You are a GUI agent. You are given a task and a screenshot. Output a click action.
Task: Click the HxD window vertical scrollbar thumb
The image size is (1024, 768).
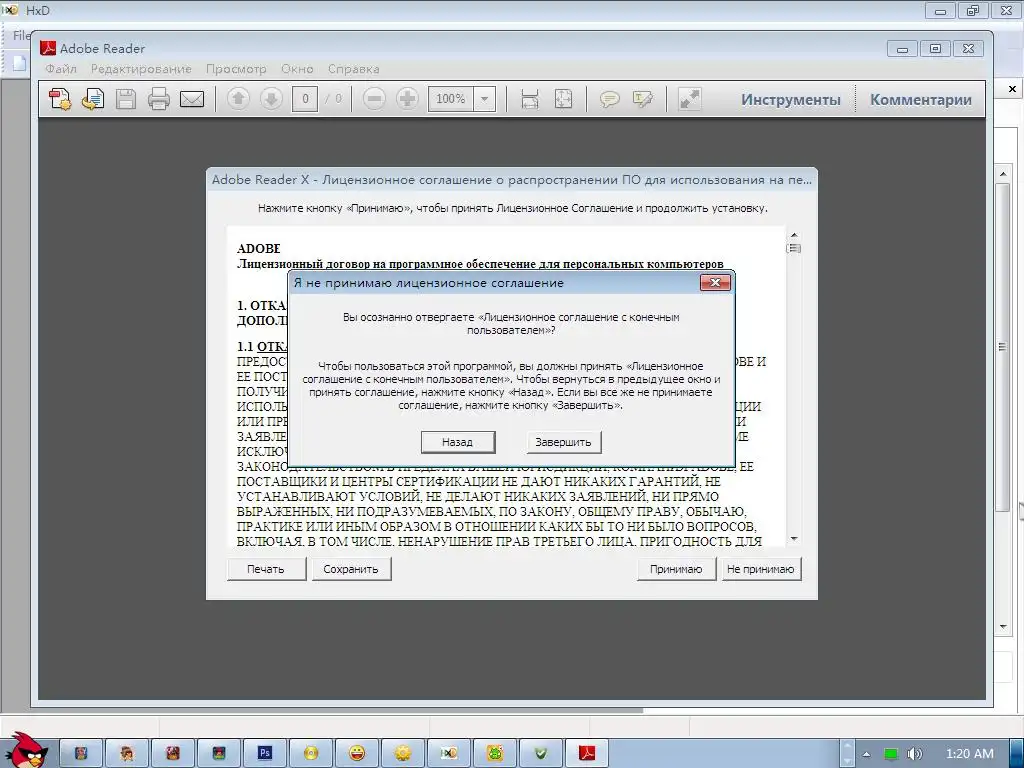point(1003,347)
